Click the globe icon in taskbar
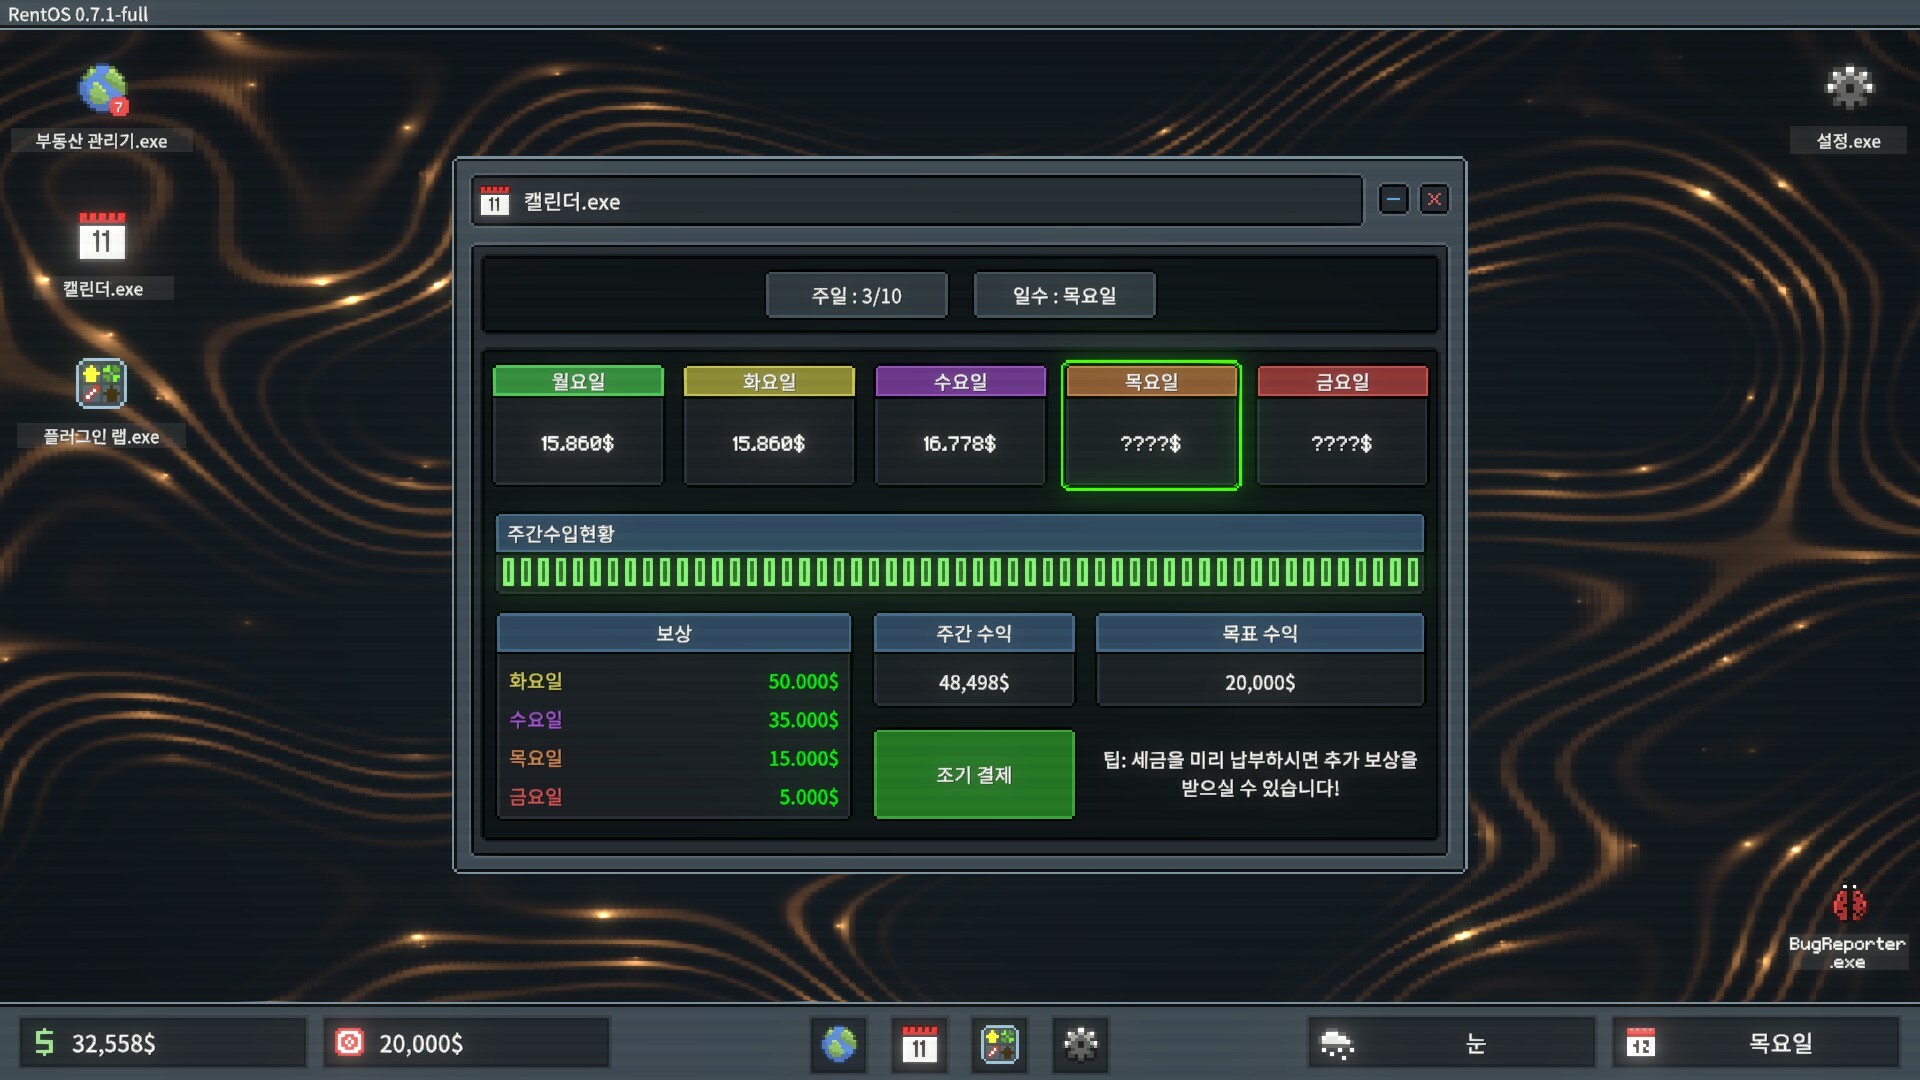Screen dimensions: 1920x1080 tap(839, 1044)
